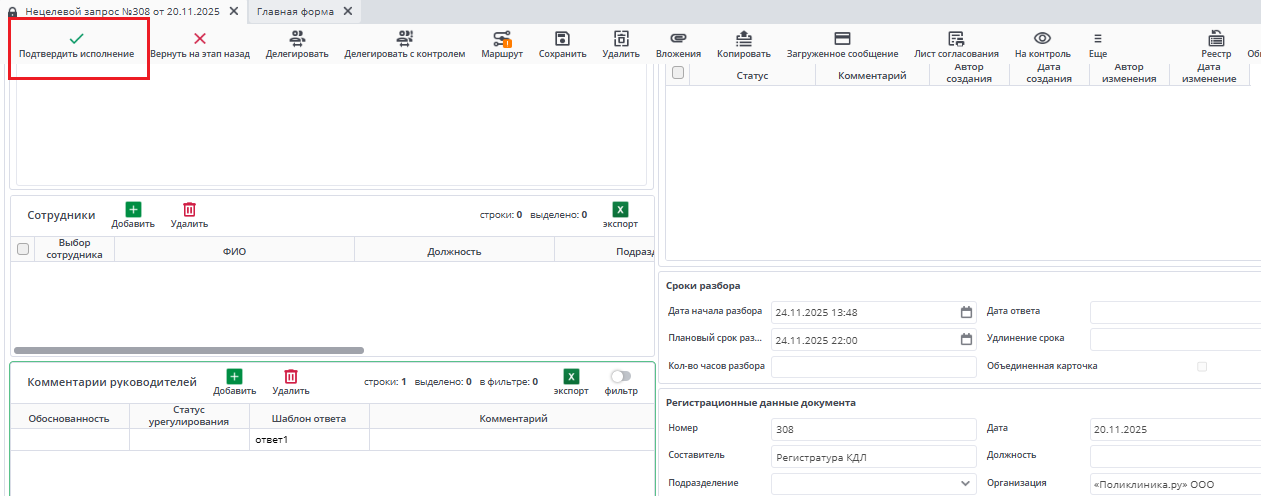This screenshot has height=496, width=1261.
Task: Select the ответ1 cell
Action: (309, 440)
